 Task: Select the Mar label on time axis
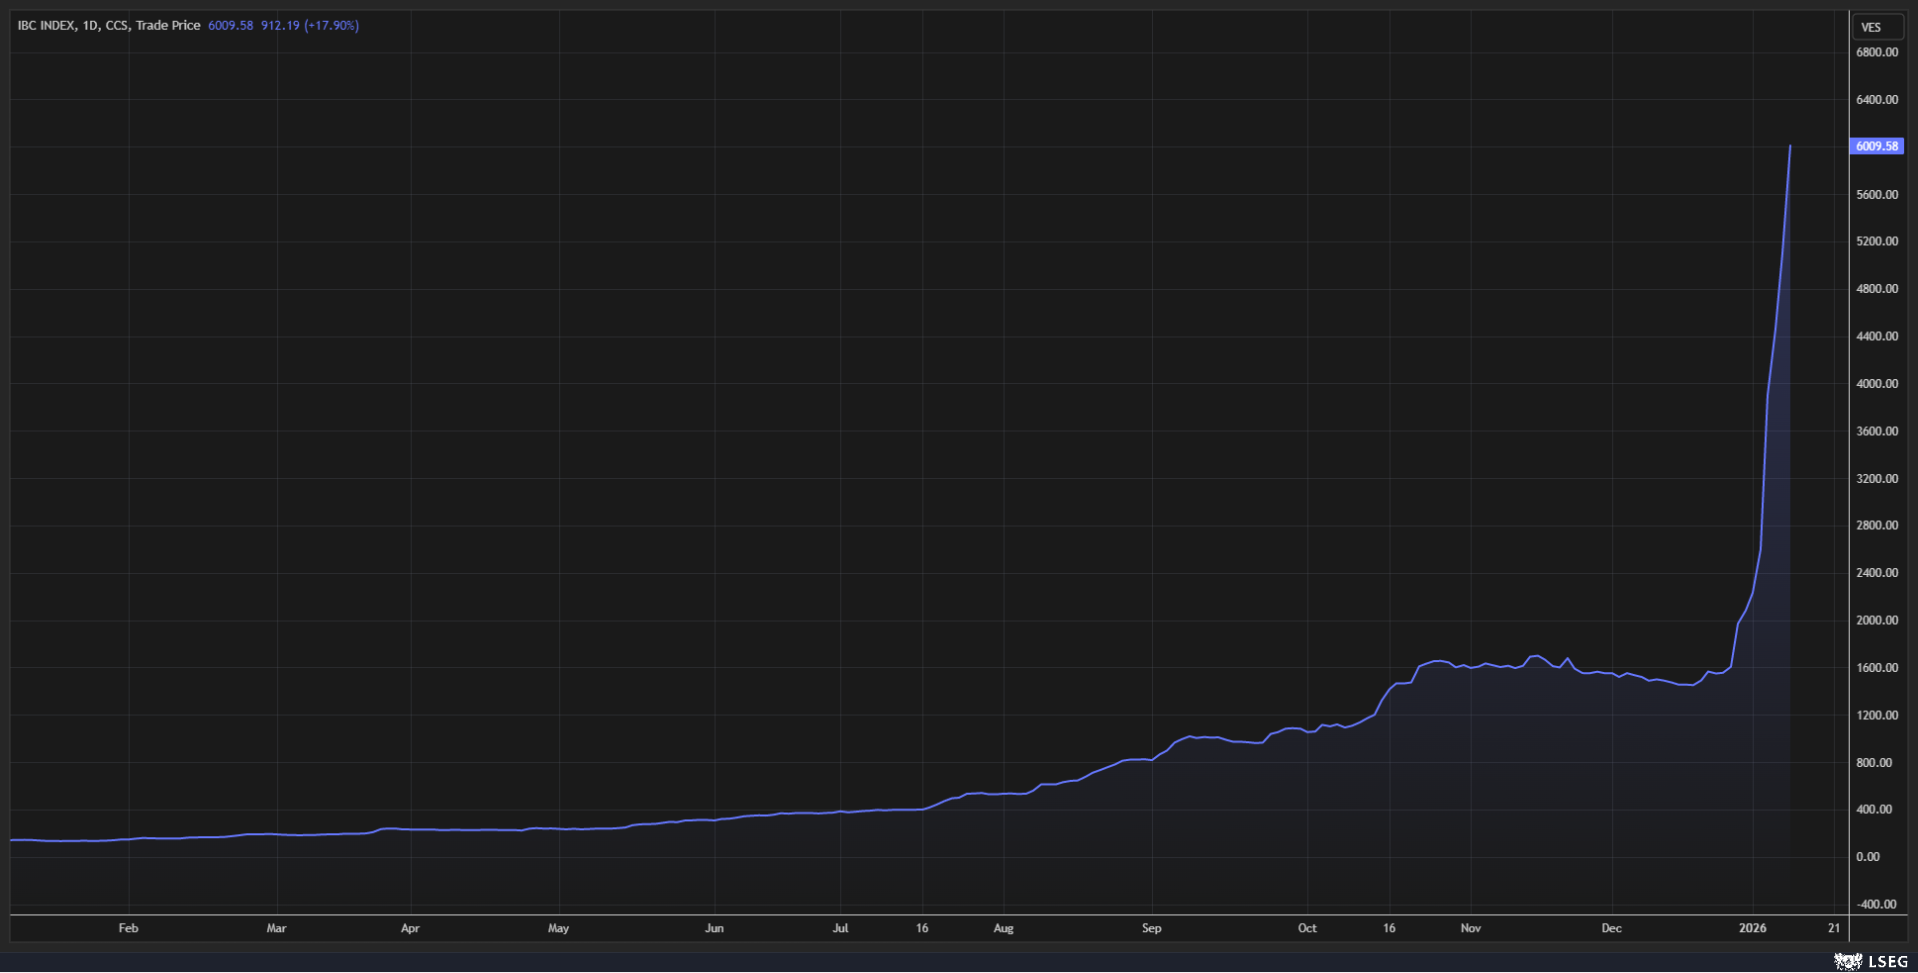click(x=276, y=928)
